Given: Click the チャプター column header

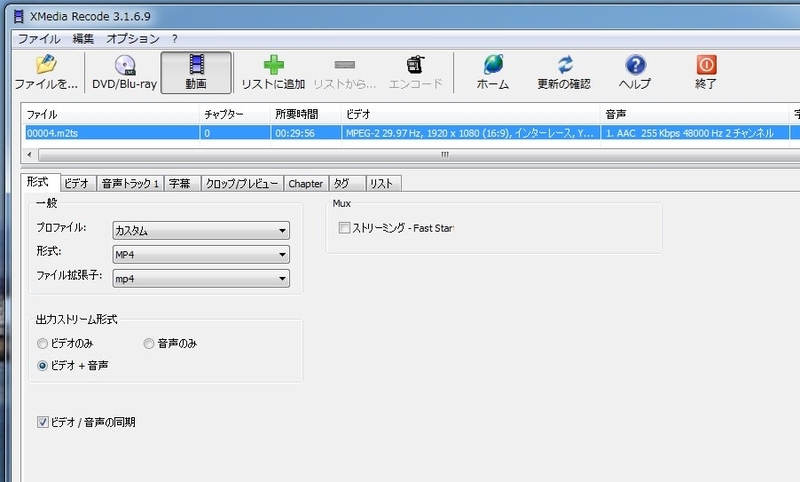Looking at the screenshot, I should coord(235,114).
